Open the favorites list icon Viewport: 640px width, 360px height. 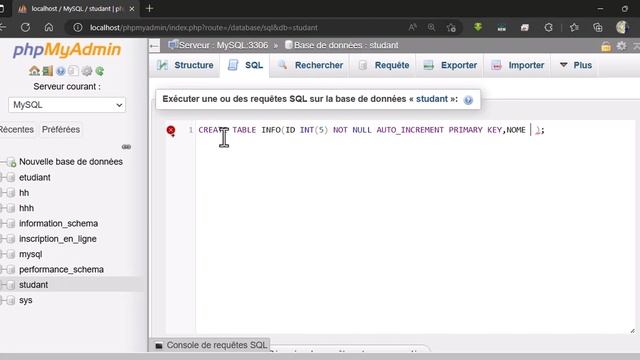[x=574, y=27]
